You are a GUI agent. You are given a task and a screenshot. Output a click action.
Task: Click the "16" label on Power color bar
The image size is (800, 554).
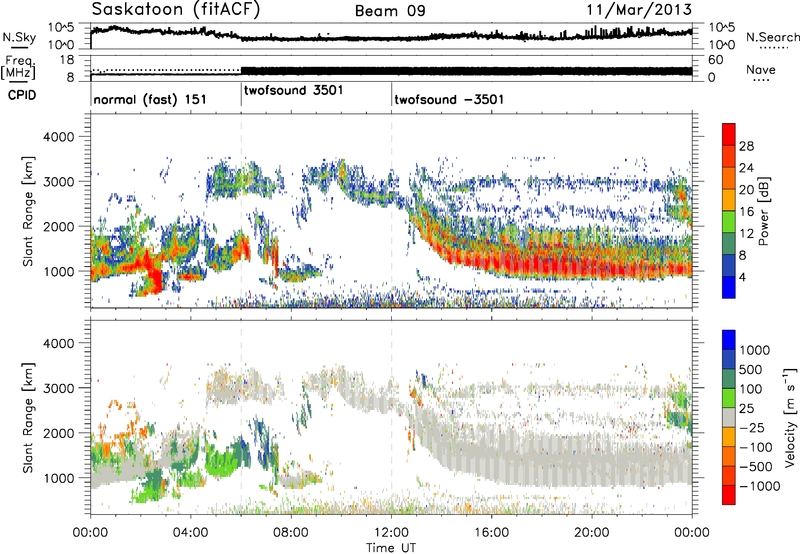(746, 212)
